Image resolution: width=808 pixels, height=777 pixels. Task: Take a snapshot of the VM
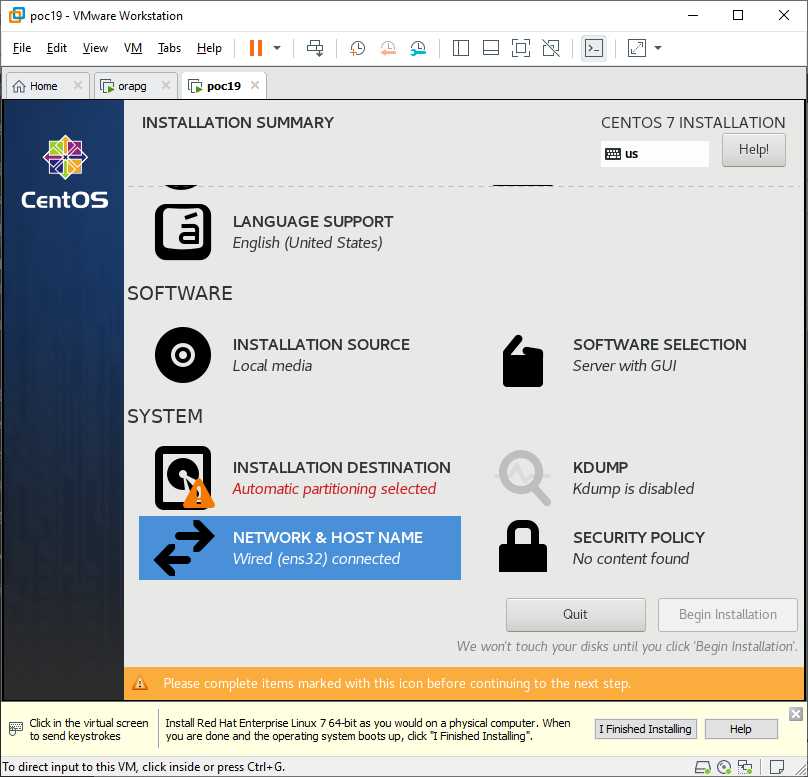[x=357, y=48]
